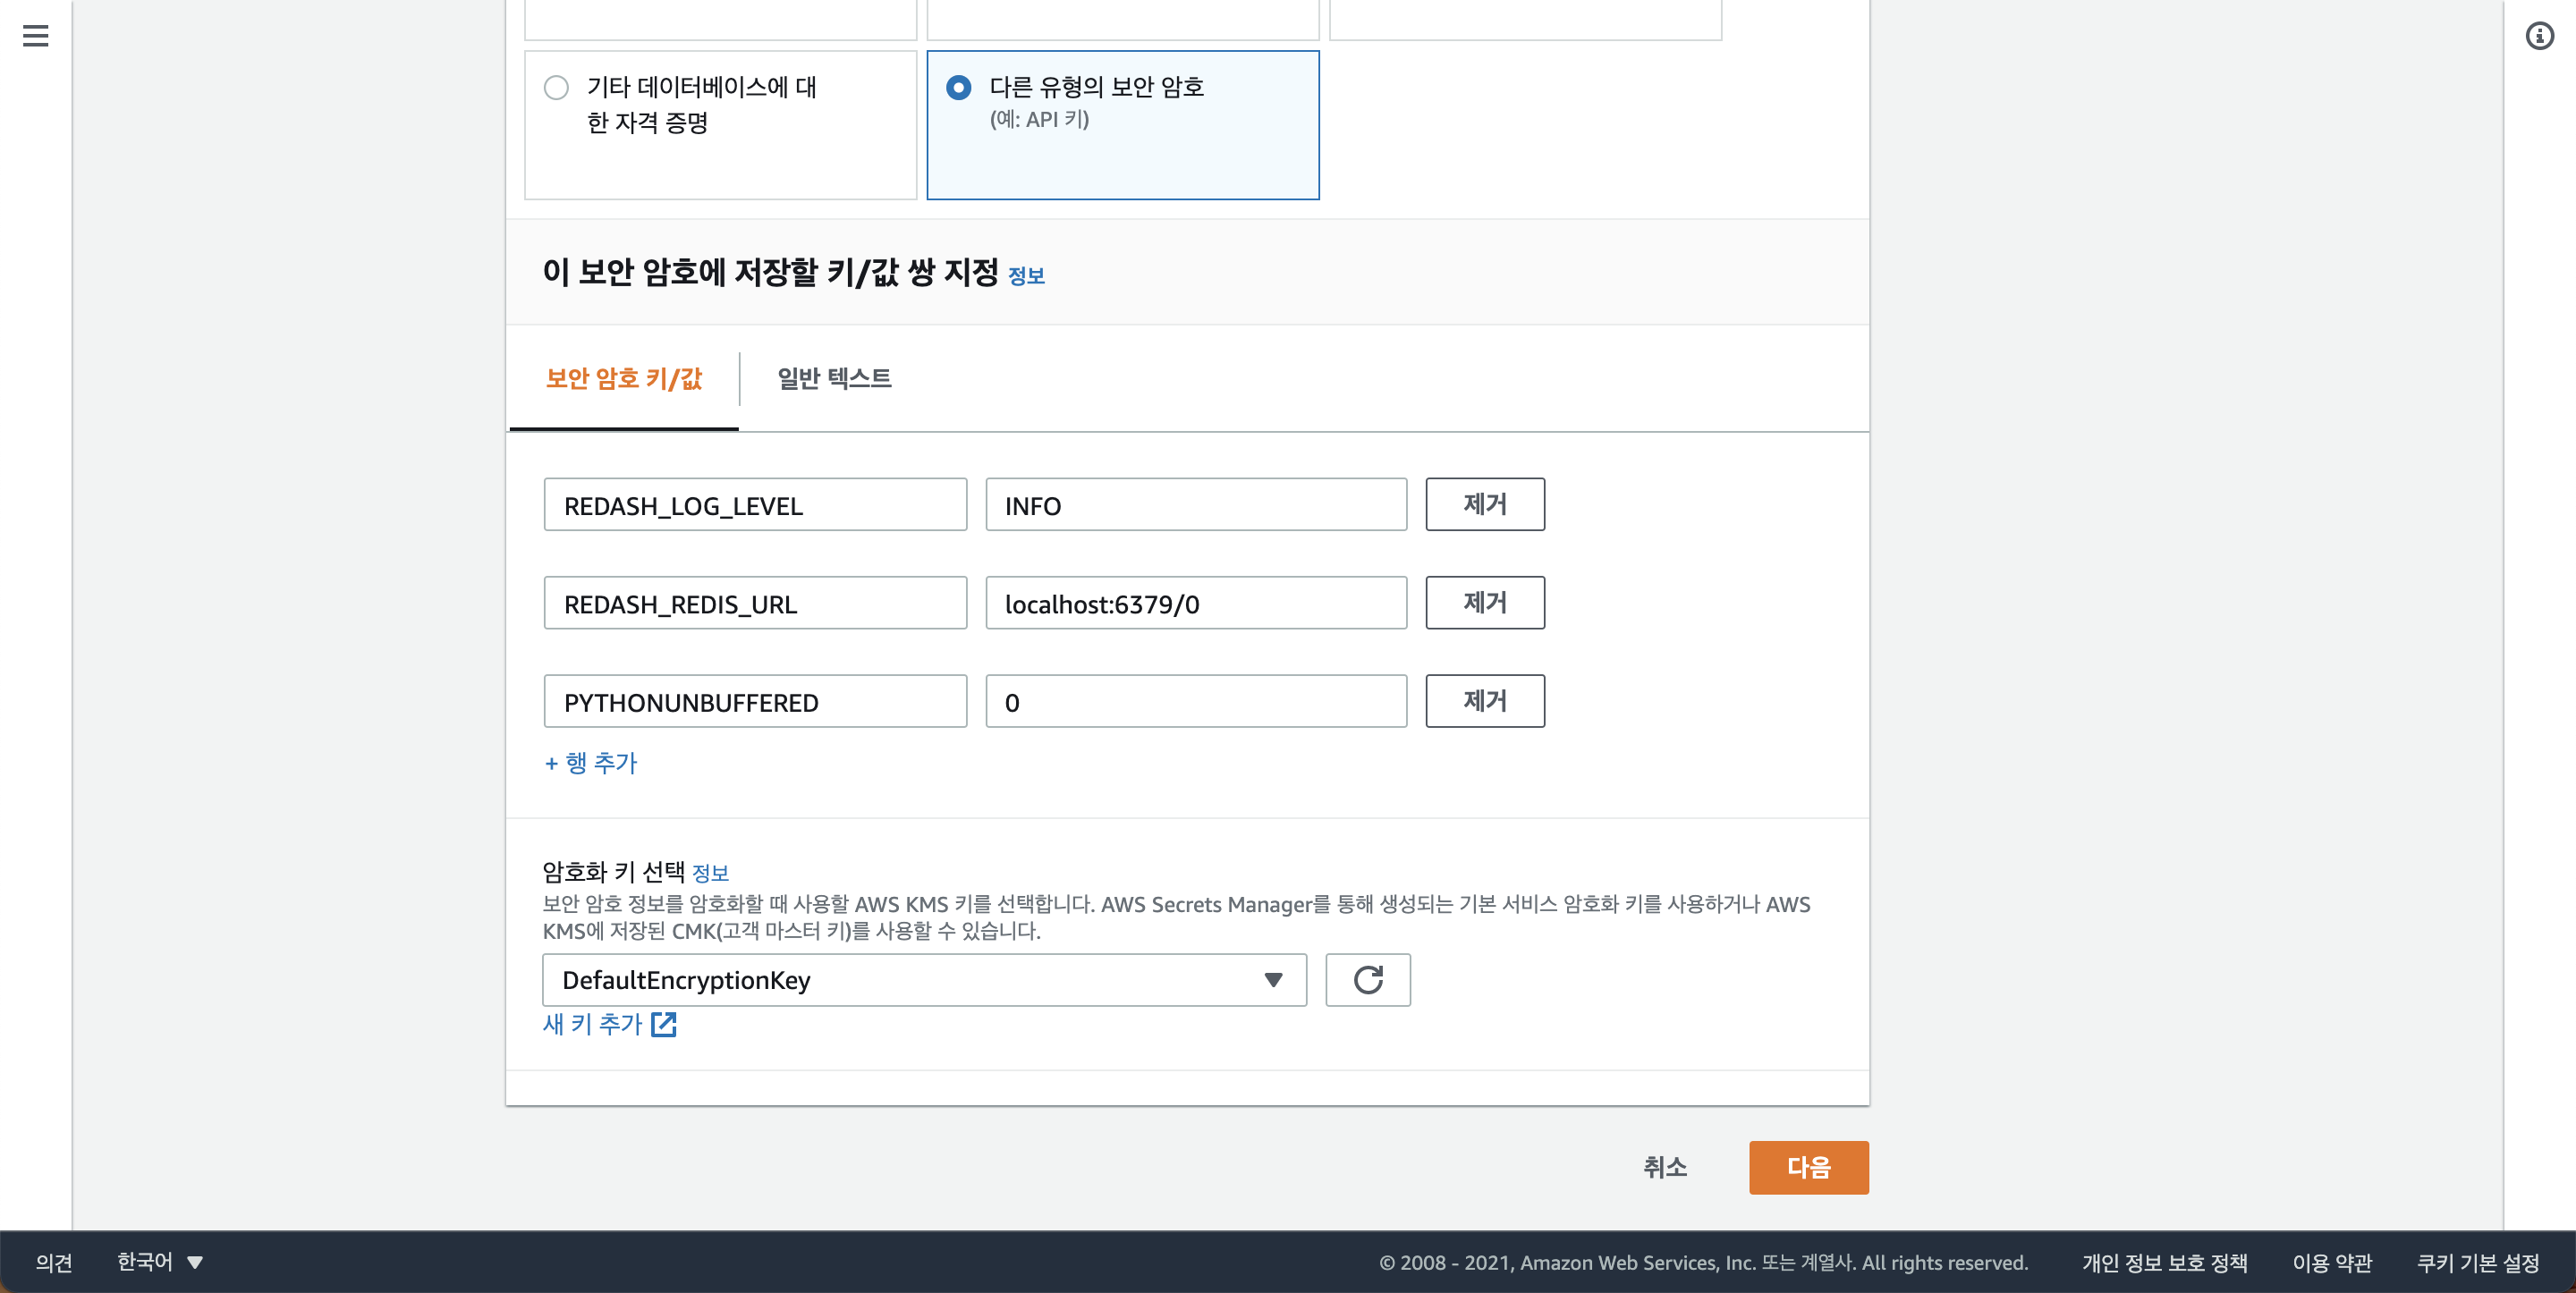Click the external link icon beside 새 키 추가

pos(664,1025)
